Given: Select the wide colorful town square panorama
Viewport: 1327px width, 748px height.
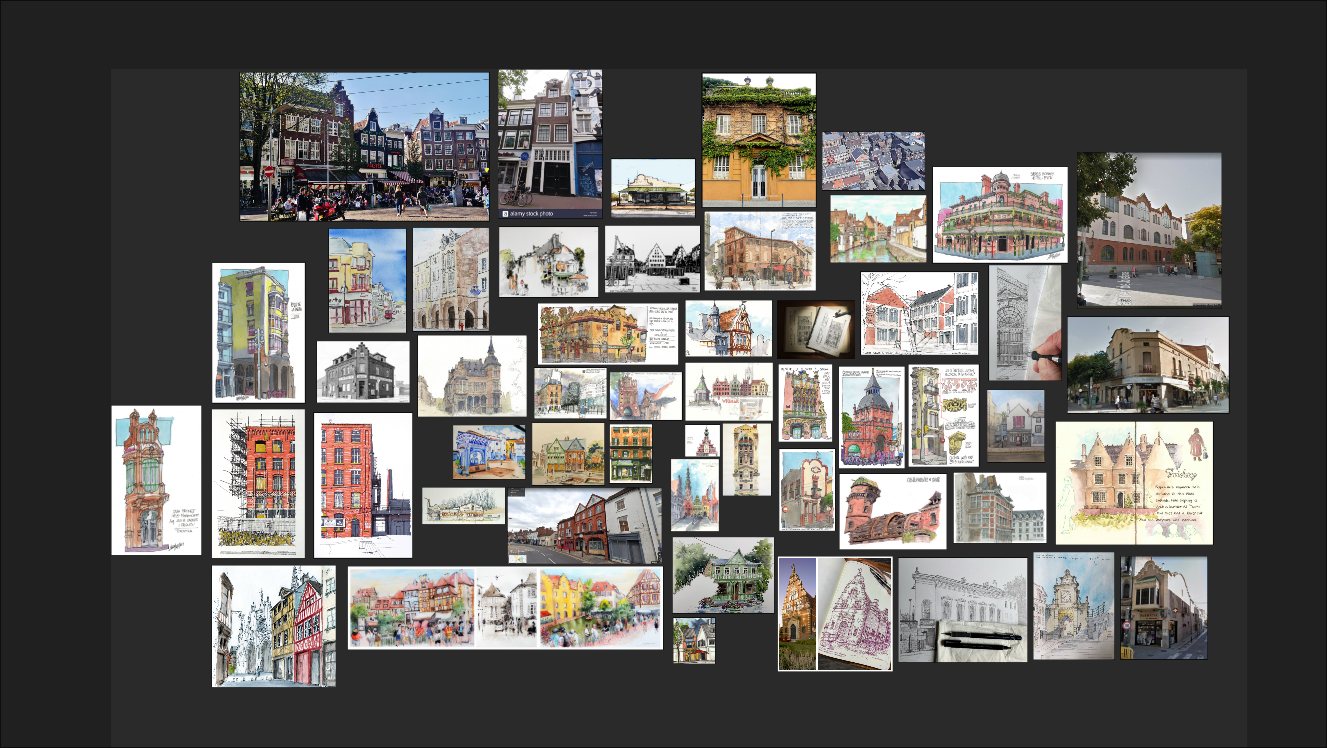Looking at the screenshot, I should click(505, 608).
